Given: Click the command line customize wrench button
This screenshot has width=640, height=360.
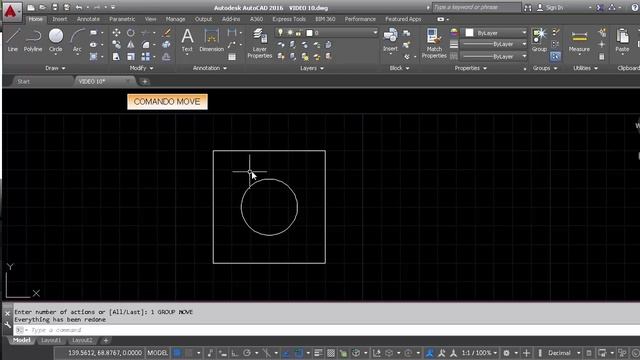Looking at the screenshot, I should click(7, 325).
